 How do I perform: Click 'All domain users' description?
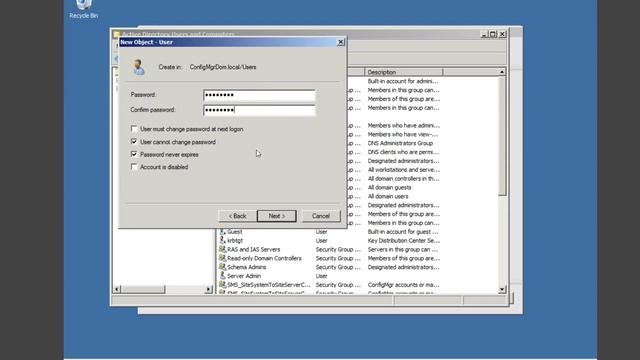pyautogui.click(x=388, y=196)
